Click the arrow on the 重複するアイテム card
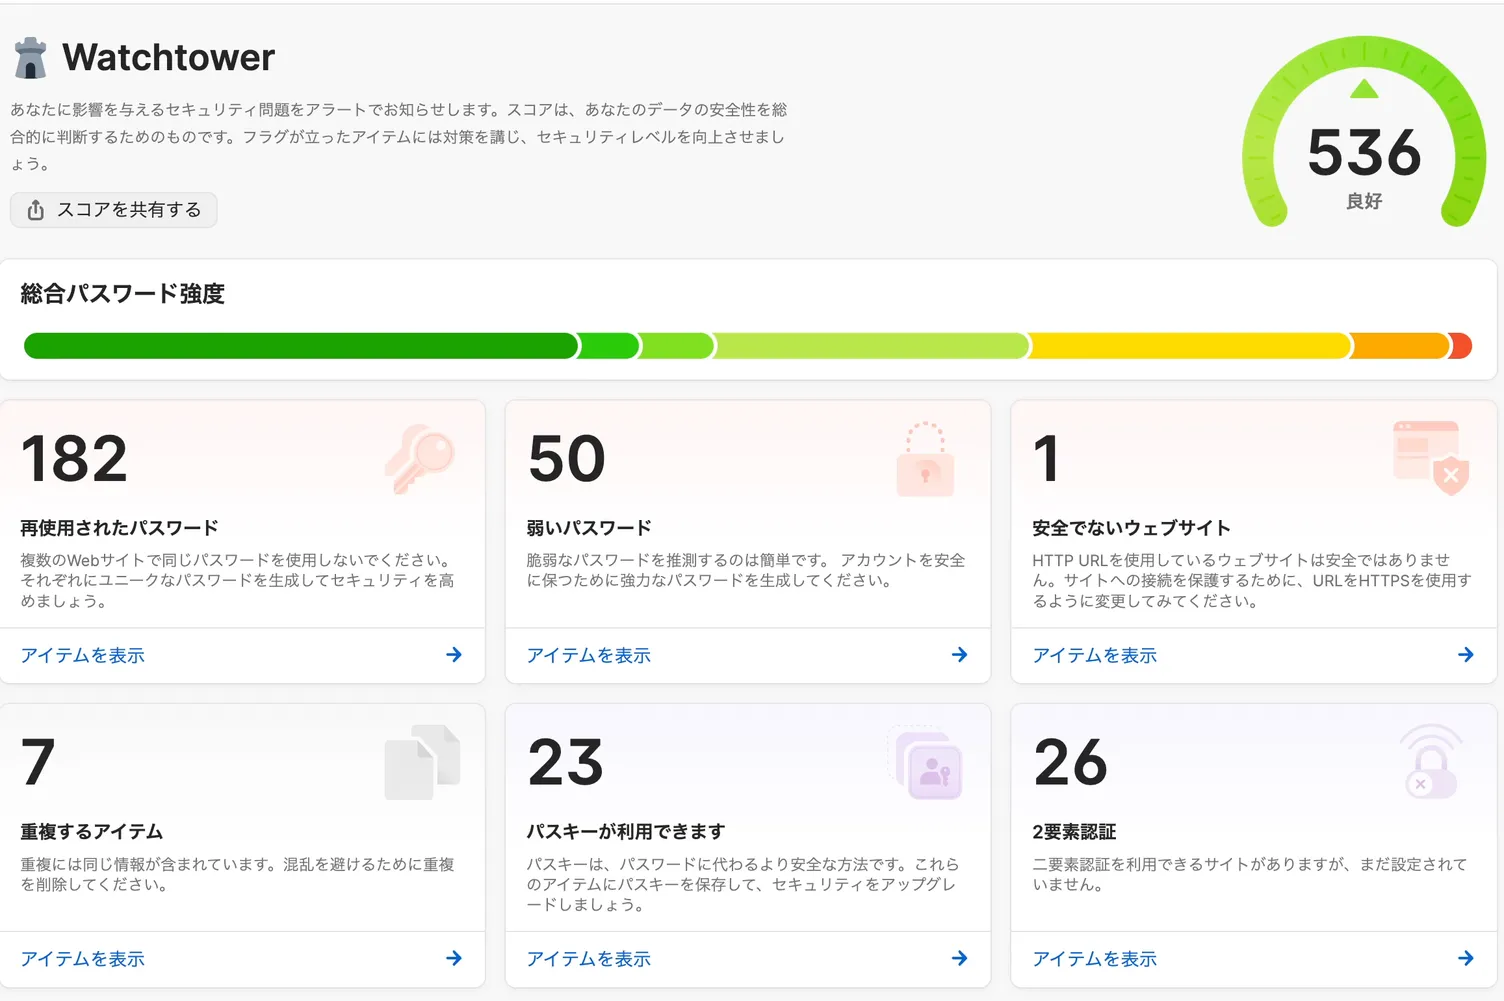 click(454, 958)
